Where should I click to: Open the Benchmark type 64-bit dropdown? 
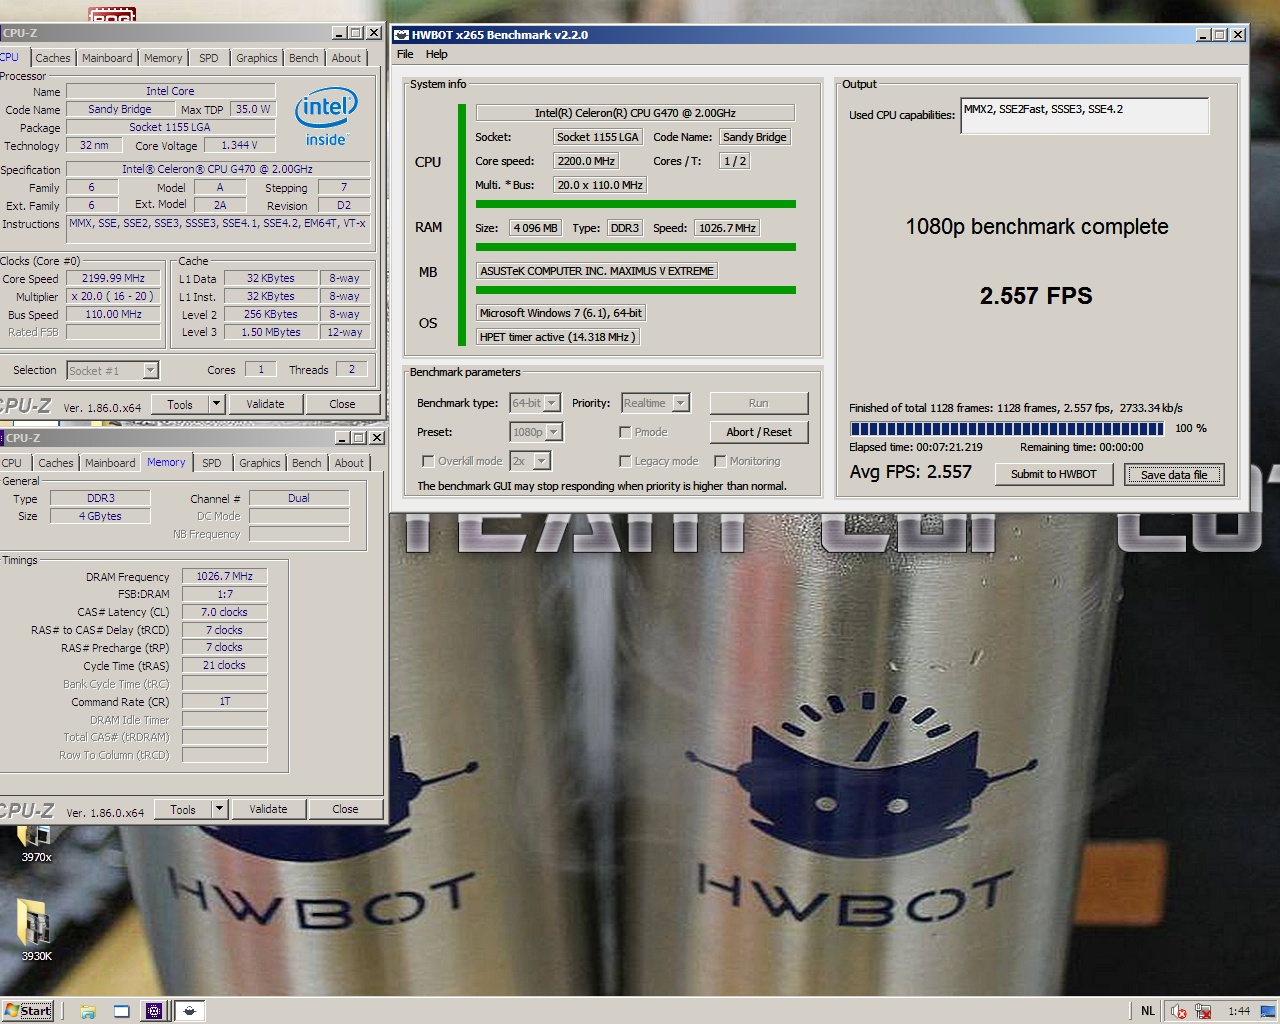point(552,403)
